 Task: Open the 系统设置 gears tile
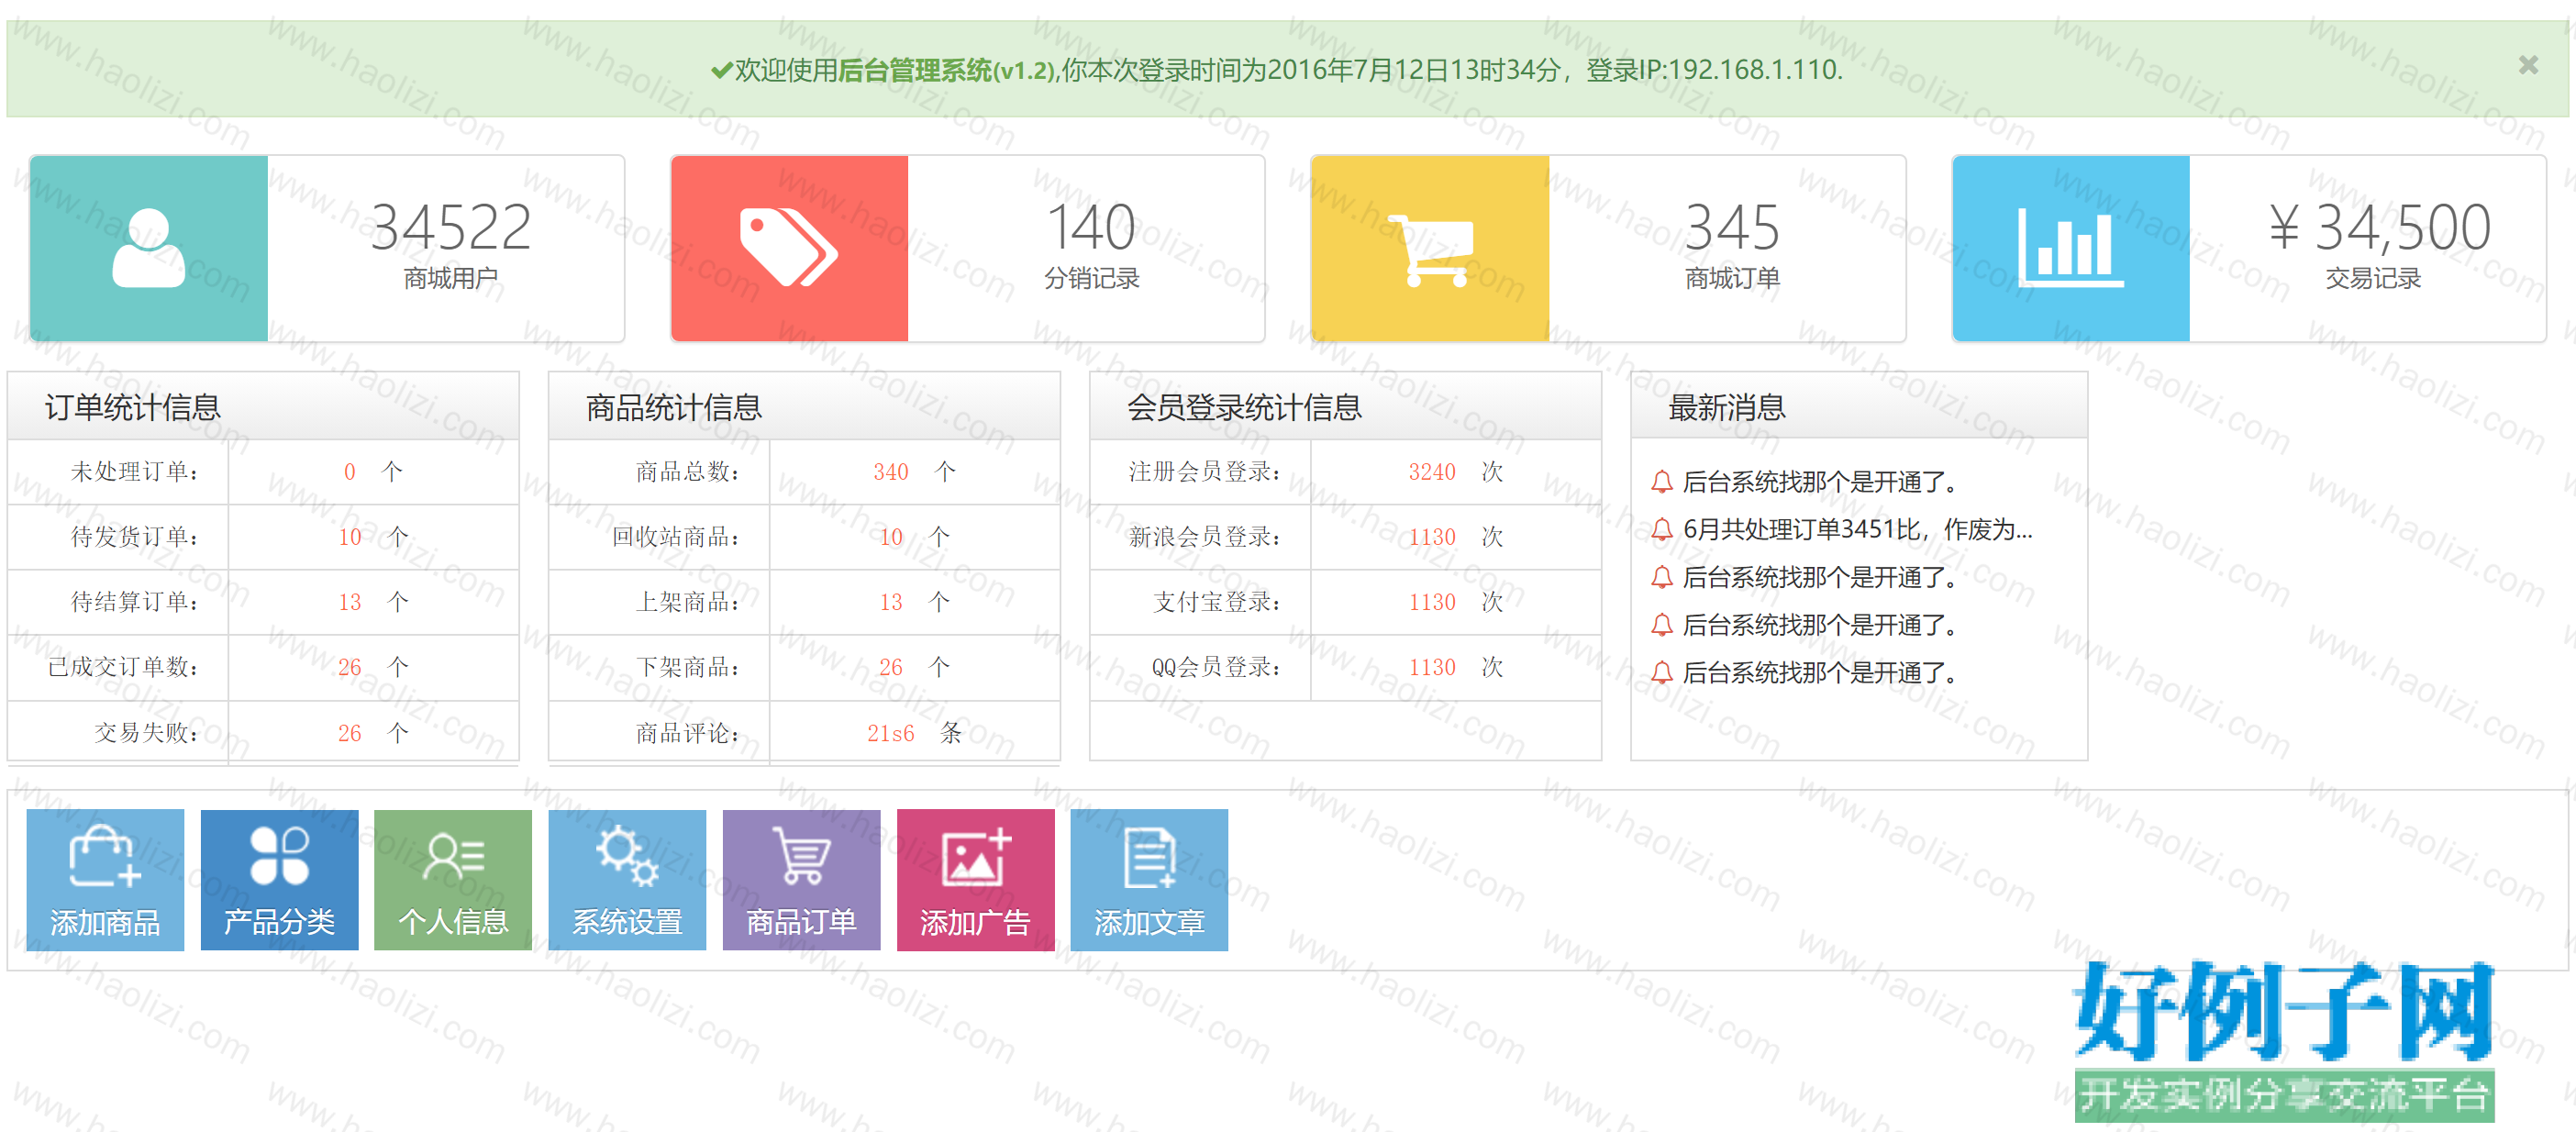627,880
